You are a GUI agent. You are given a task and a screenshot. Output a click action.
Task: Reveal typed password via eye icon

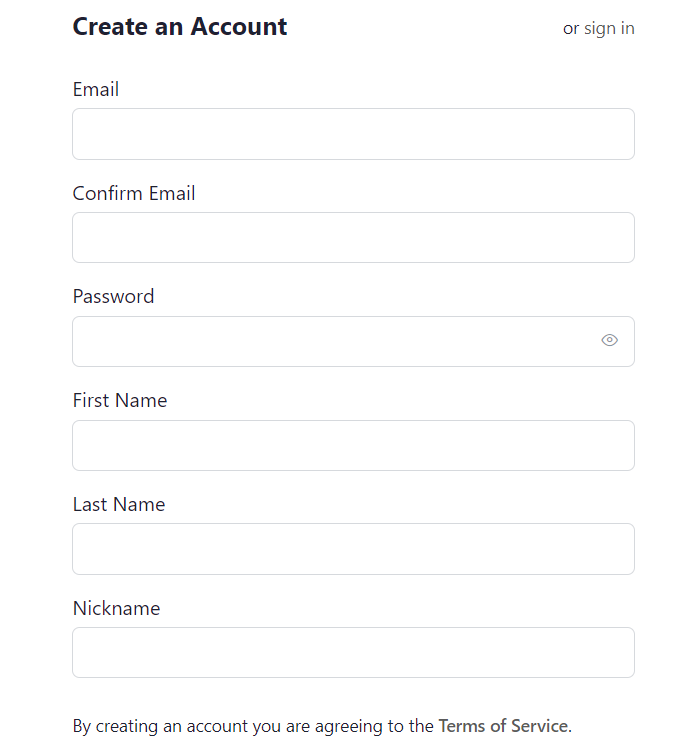pos(609,340)
